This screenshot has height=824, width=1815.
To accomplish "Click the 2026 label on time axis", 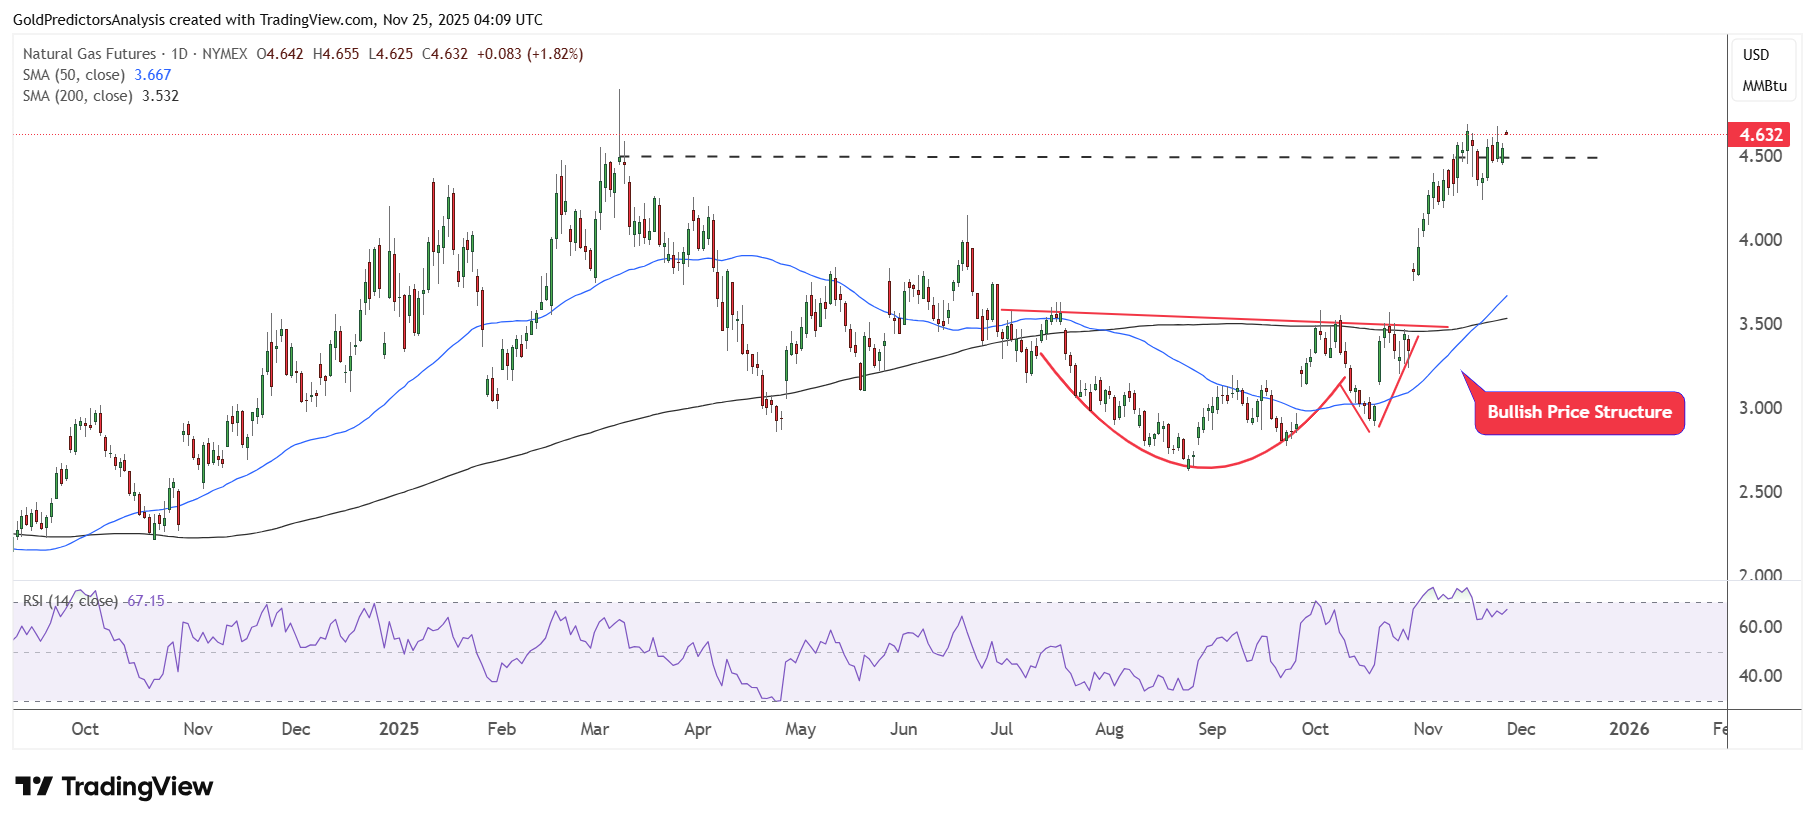I will click(x=1628, y=729).
